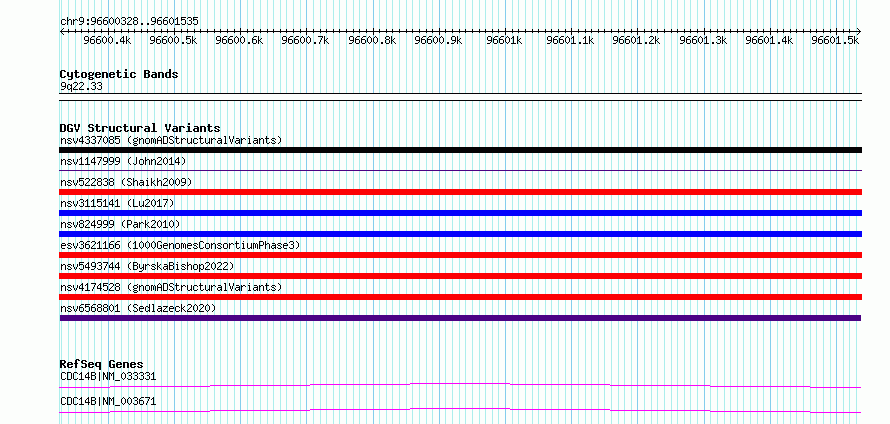Click the red nsv4174528 variant bar
This screenshot has width=890, height=424.
[x=460, y=297]
